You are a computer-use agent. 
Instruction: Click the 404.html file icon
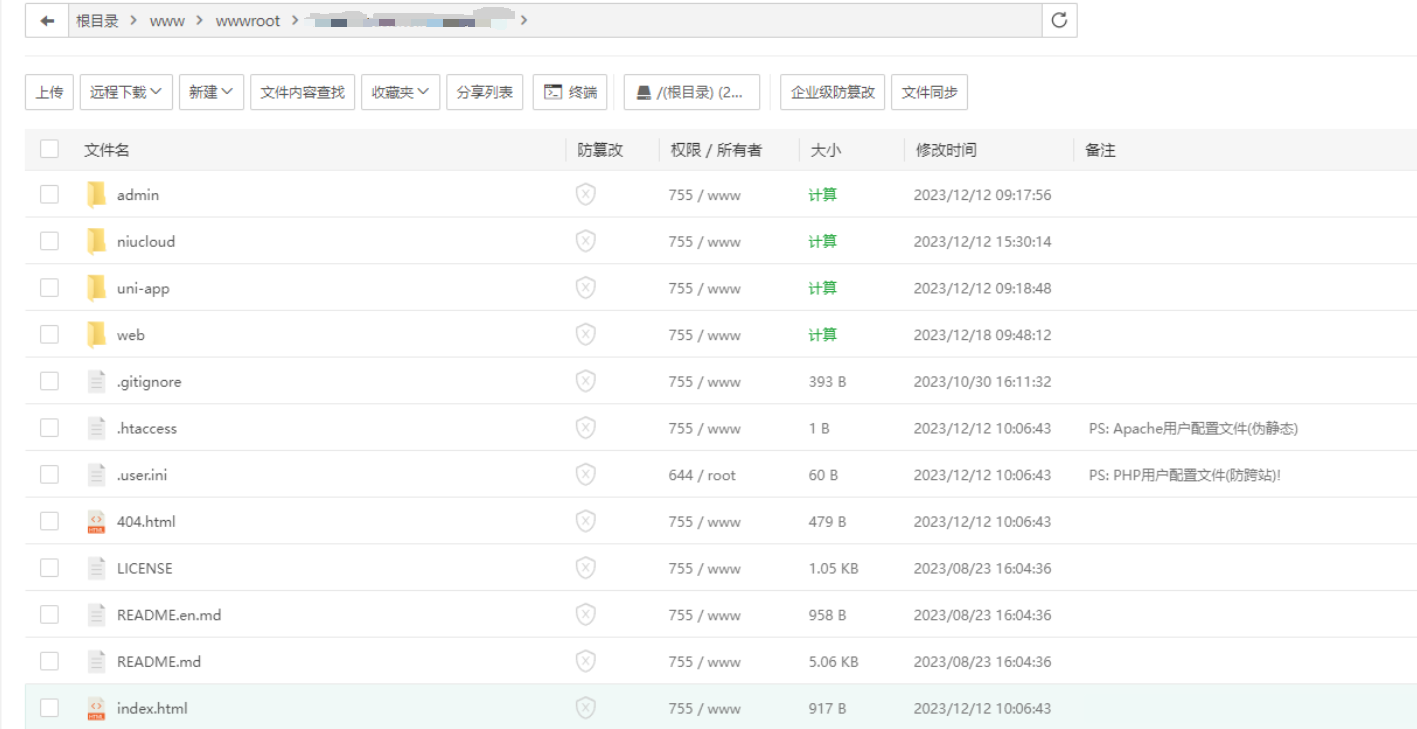click(96, 522)
